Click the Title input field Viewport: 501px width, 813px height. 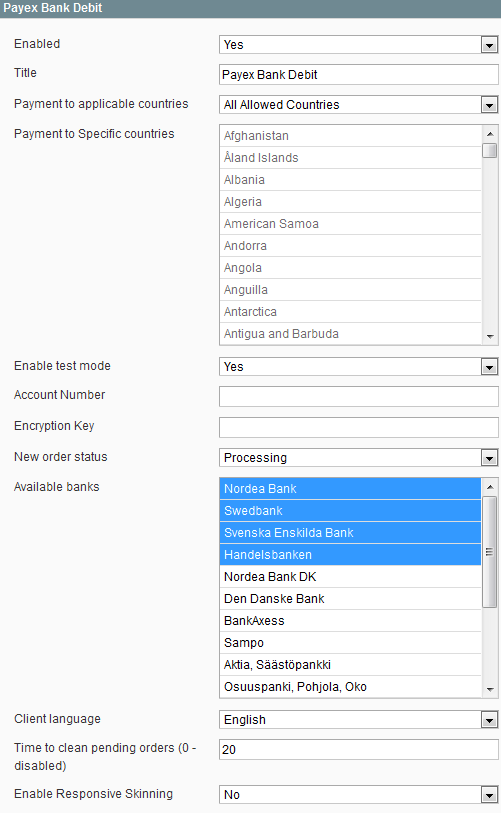[x=358, y=75]
